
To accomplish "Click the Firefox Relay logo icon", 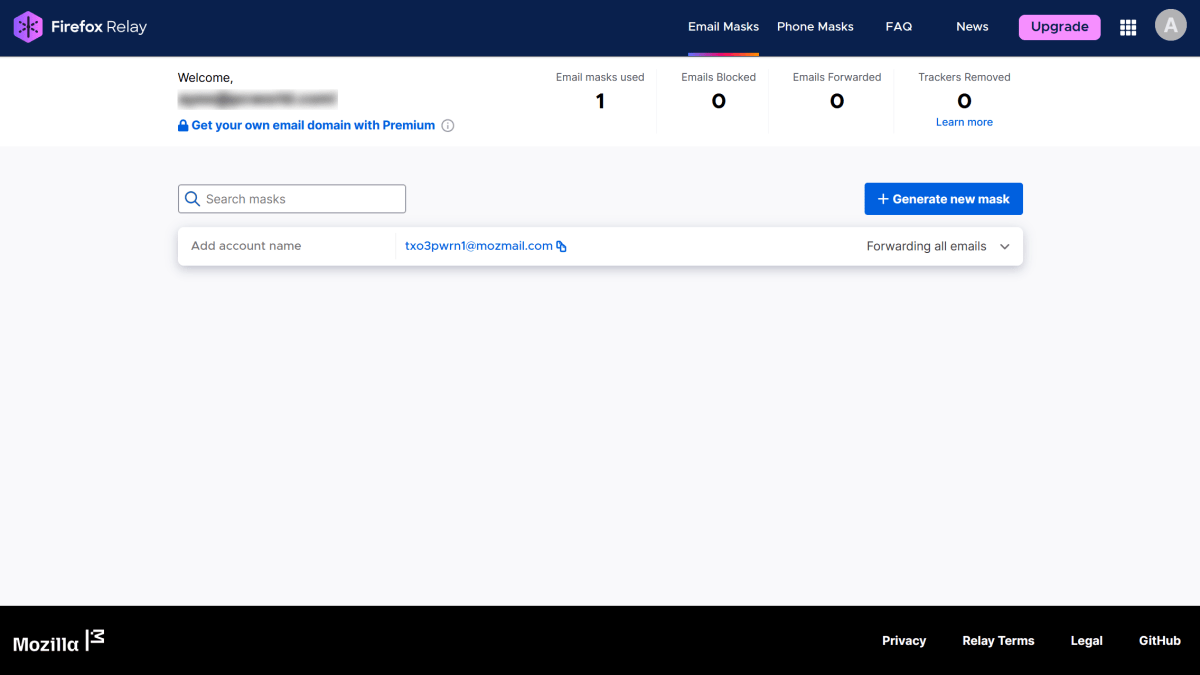I will tap(28, 27).
